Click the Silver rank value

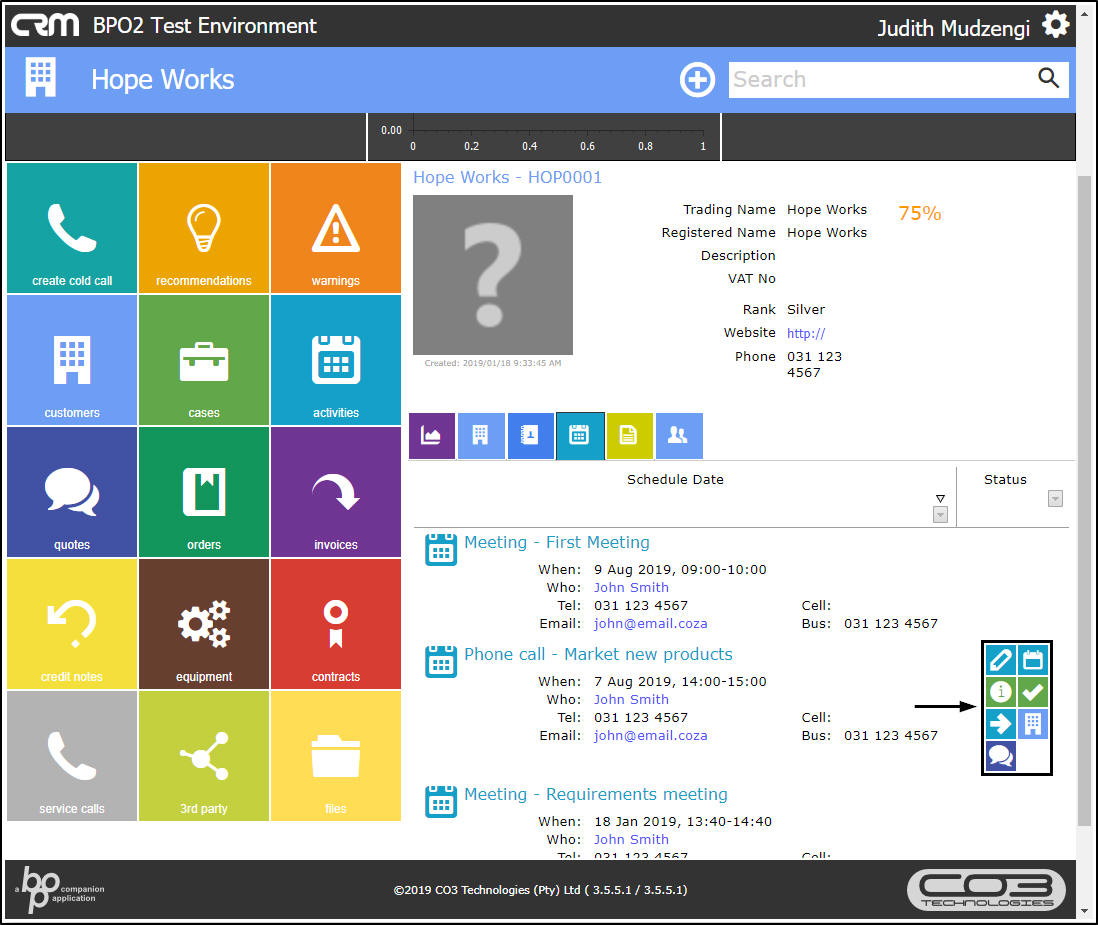click(806, 310)
